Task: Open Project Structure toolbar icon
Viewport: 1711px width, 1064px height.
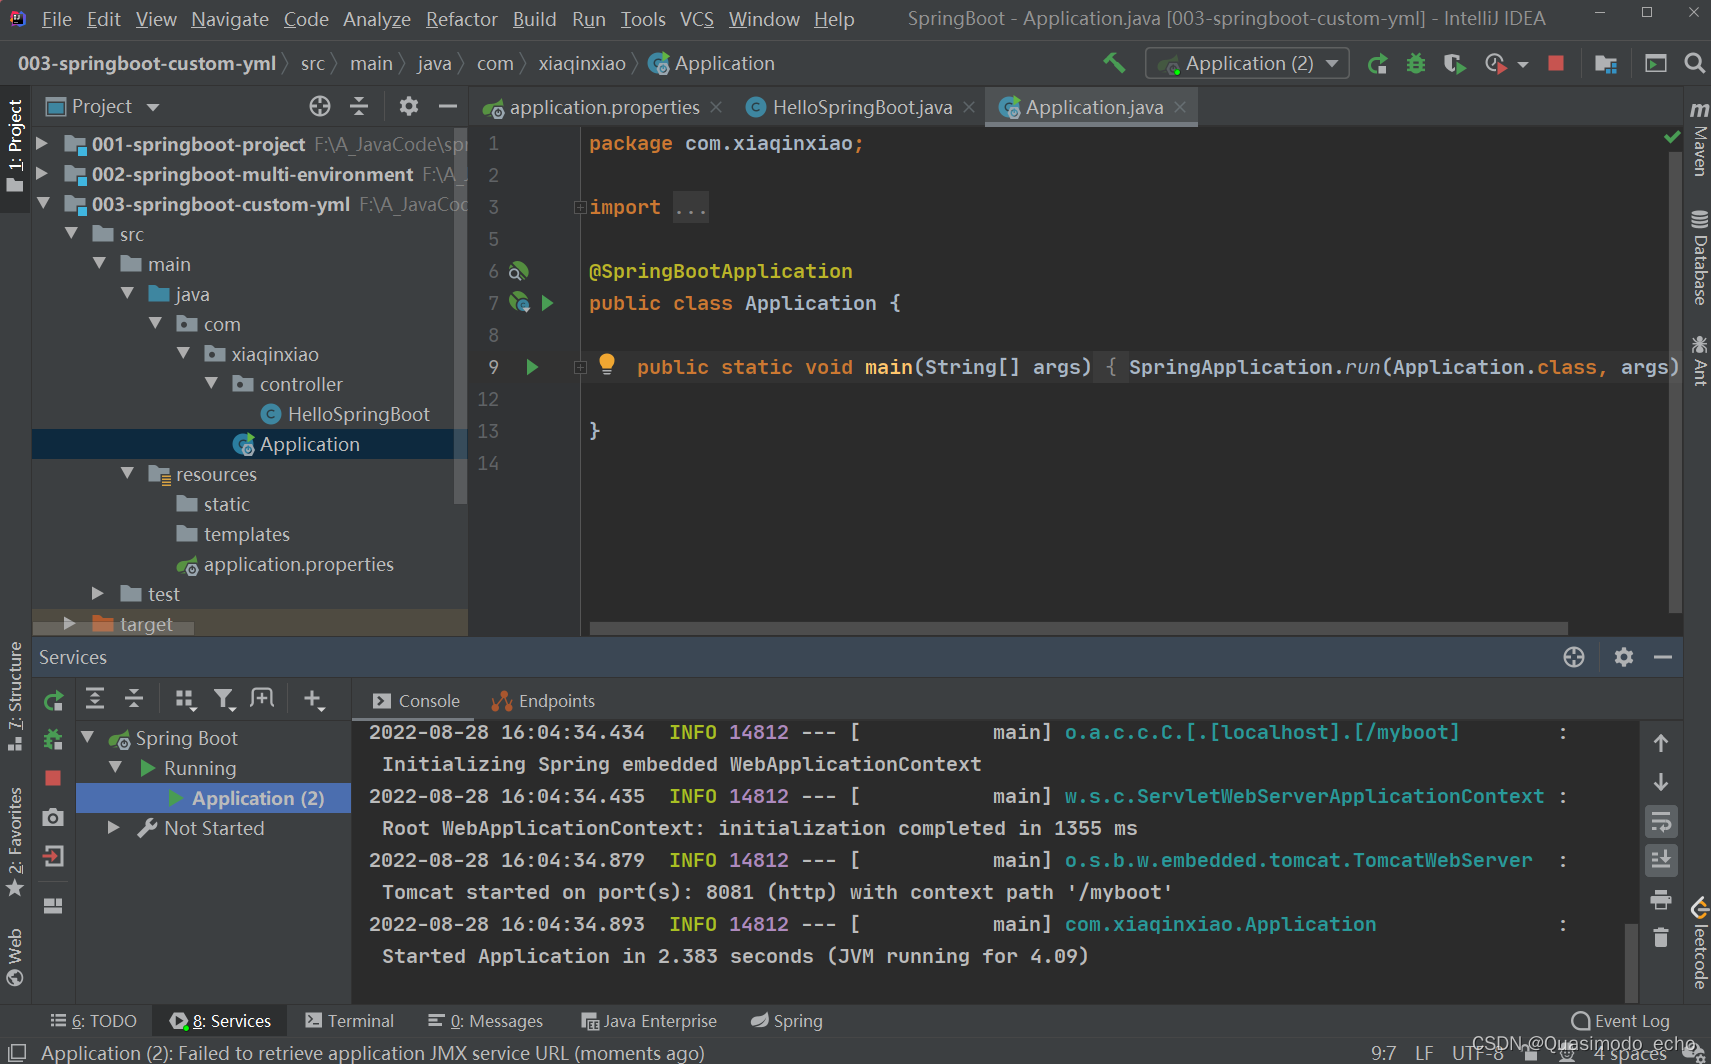Action: [x=1606, y=64]
